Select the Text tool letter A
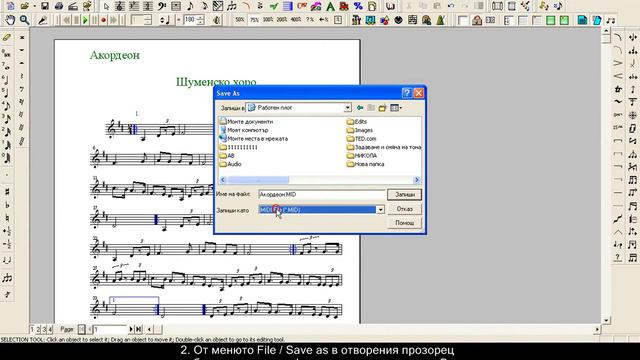This screenshot has width=640, height=360. coord(330,6)
